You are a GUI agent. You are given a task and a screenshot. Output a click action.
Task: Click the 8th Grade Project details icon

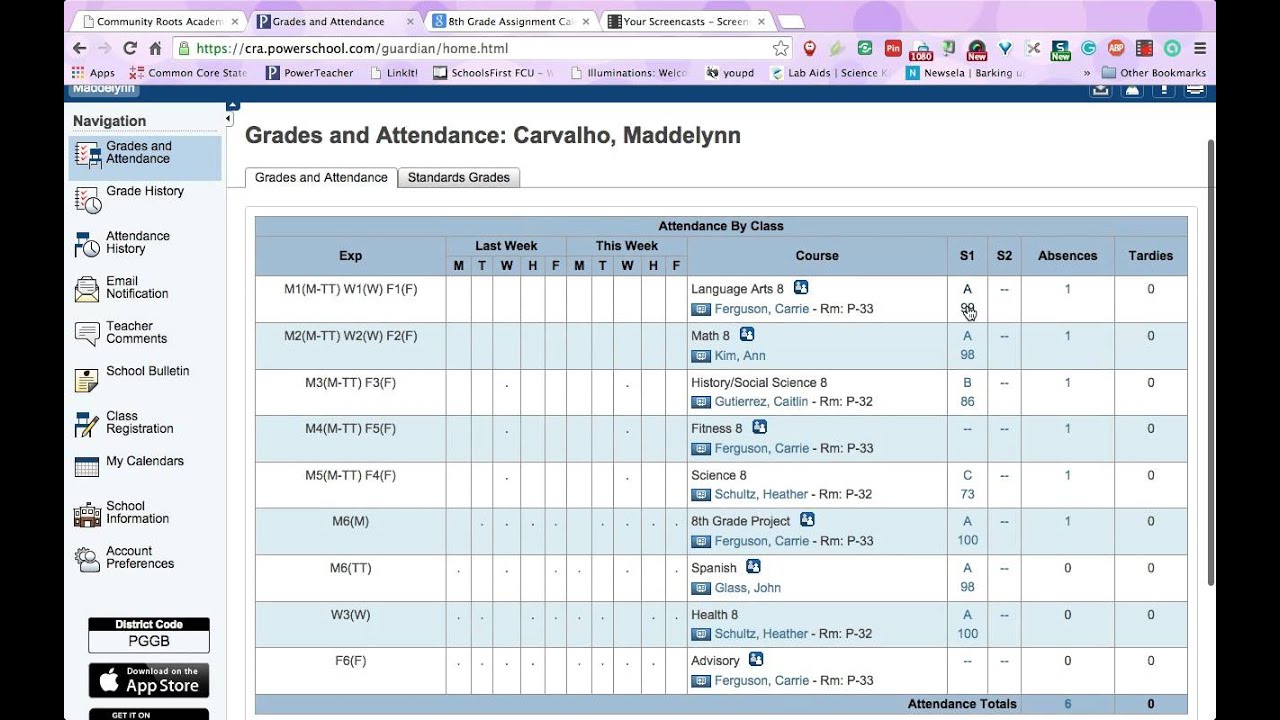(807, 520)
